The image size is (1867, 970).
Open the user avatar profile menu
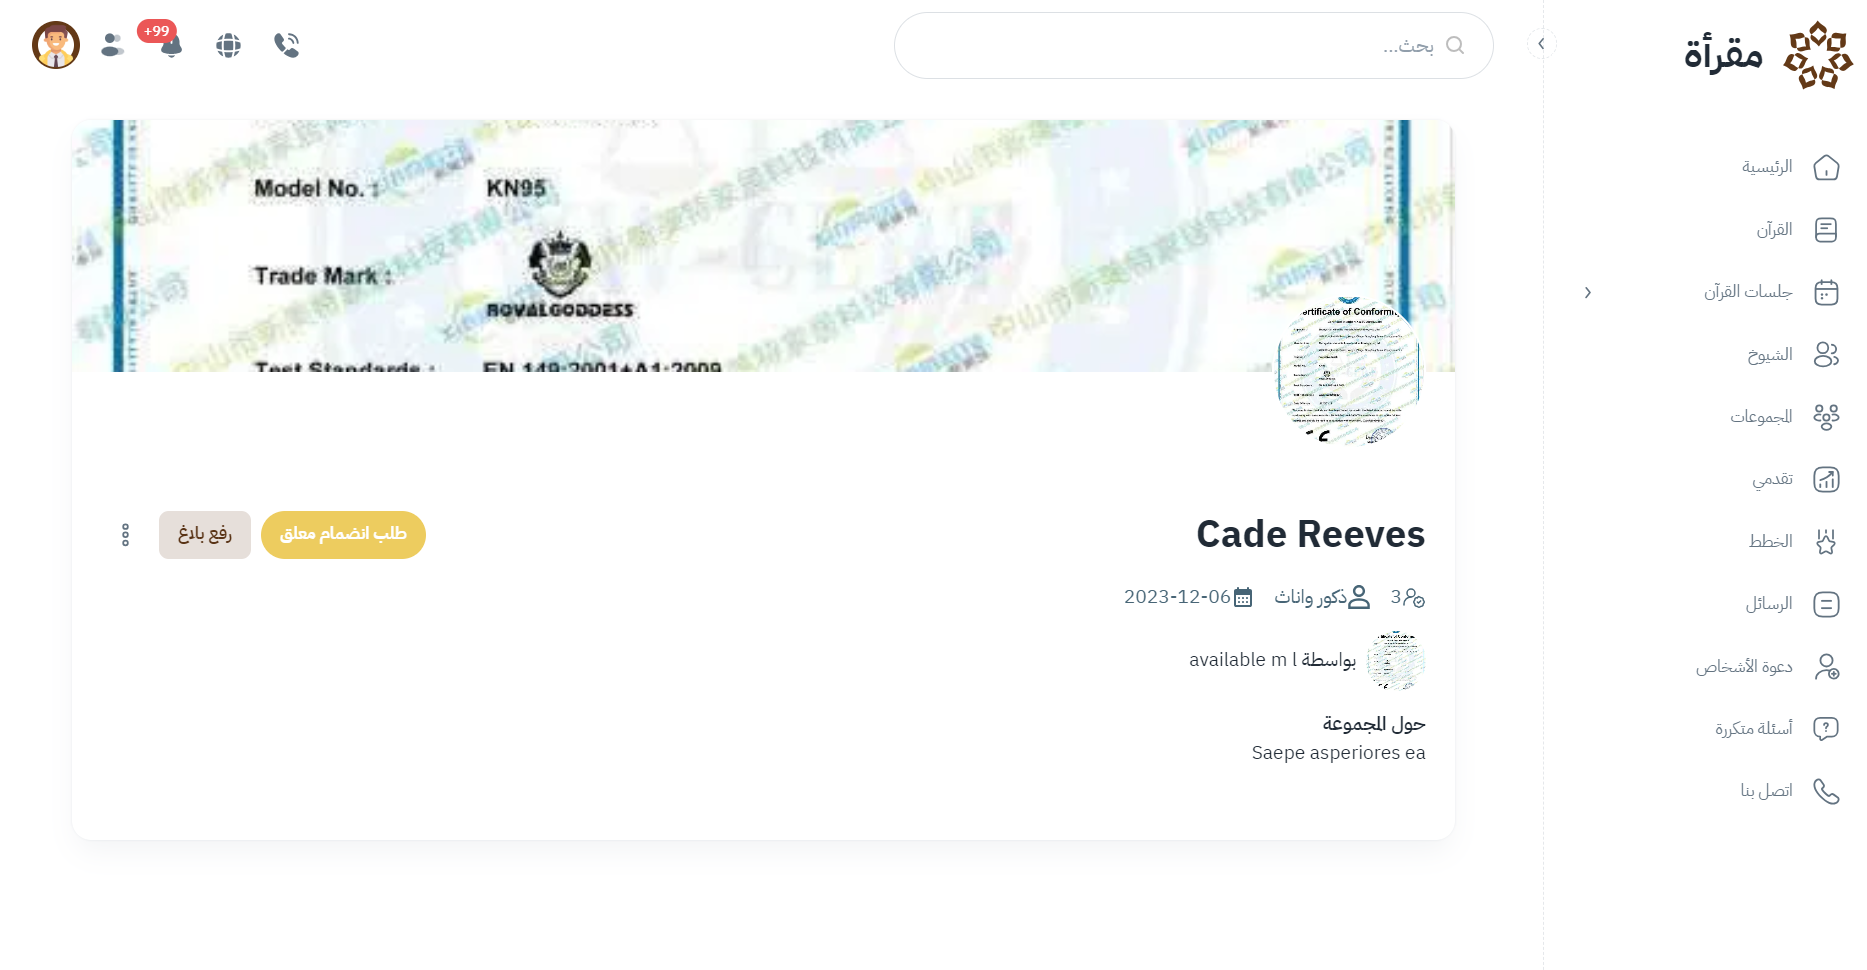(x=56, y=45)
